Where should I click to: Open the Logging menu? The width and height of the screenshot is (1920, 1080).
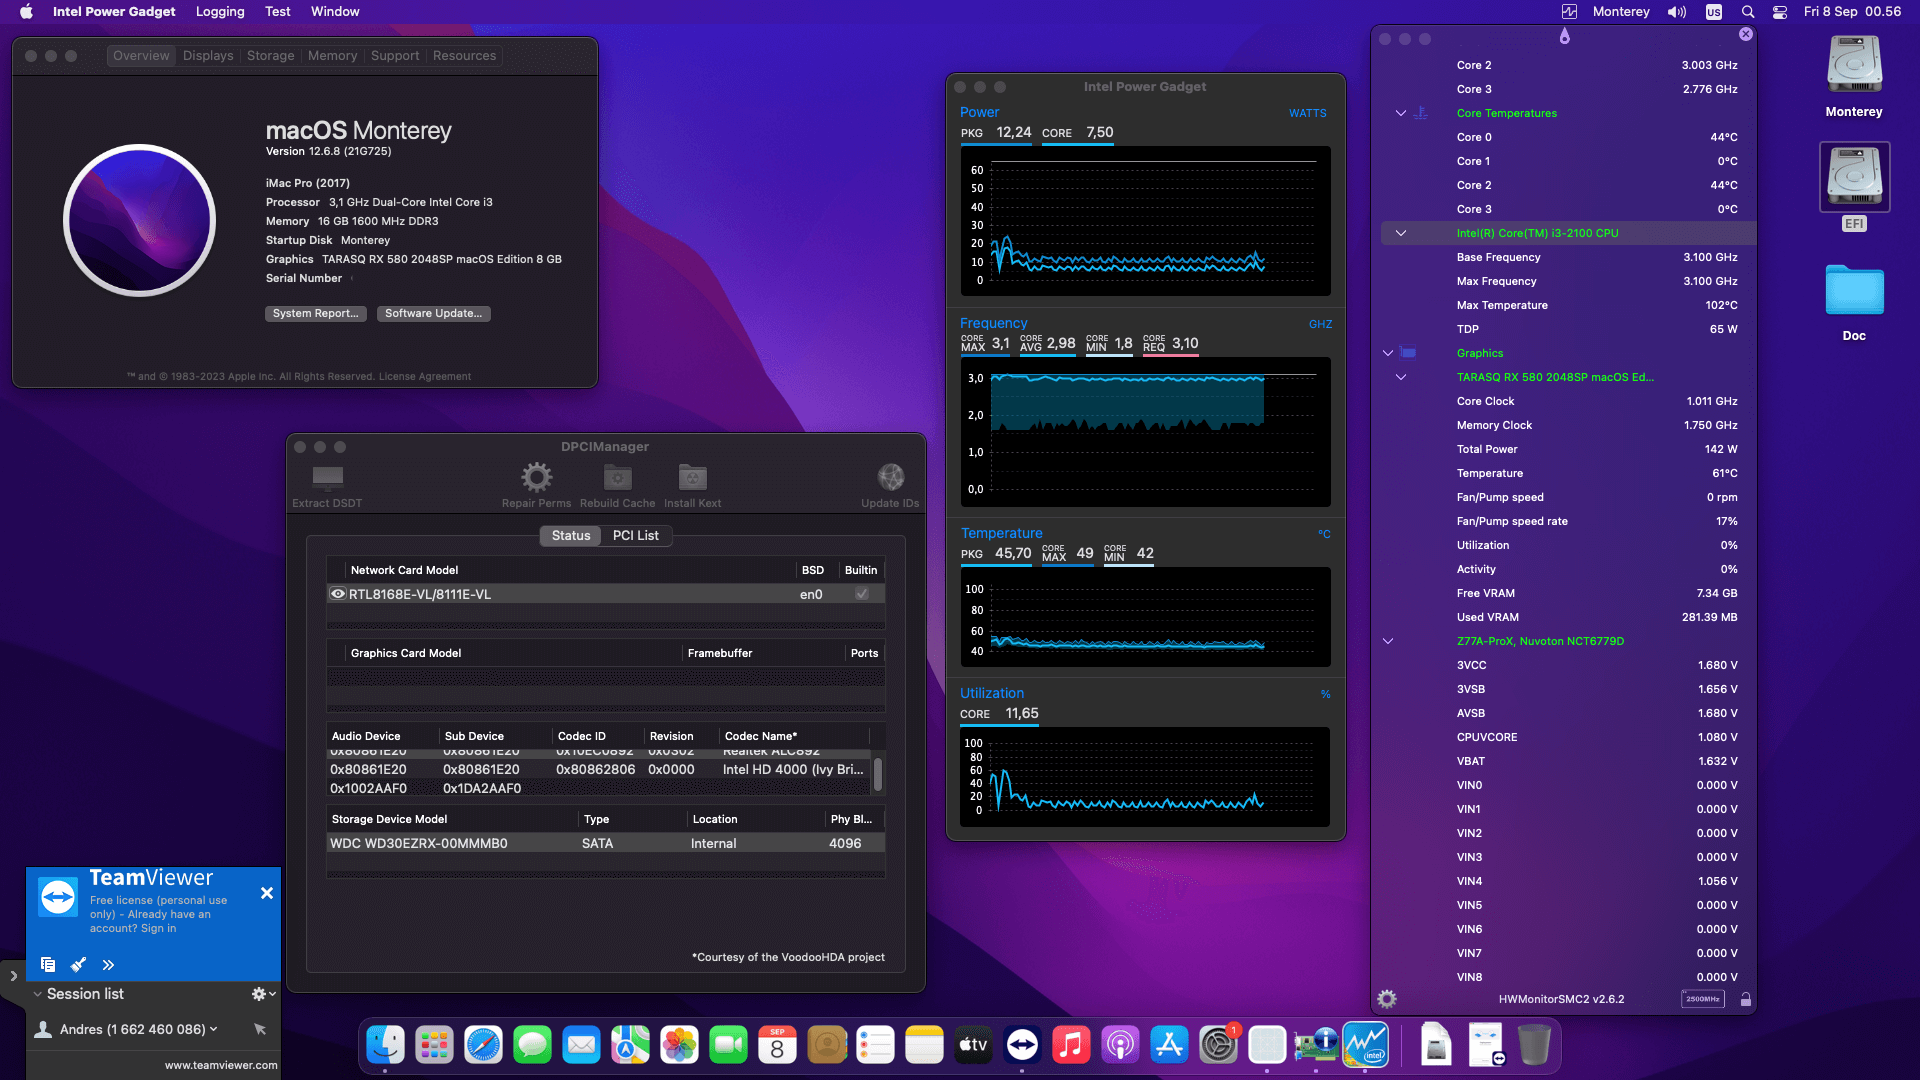220,12
